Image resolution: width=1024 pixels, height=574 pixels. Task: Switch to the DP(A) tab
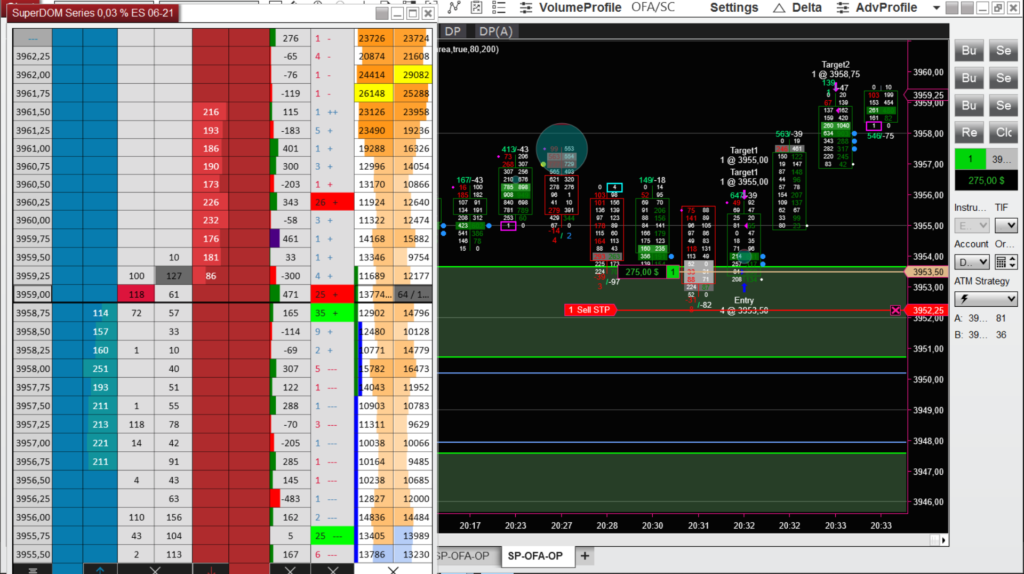click(495, 31)
